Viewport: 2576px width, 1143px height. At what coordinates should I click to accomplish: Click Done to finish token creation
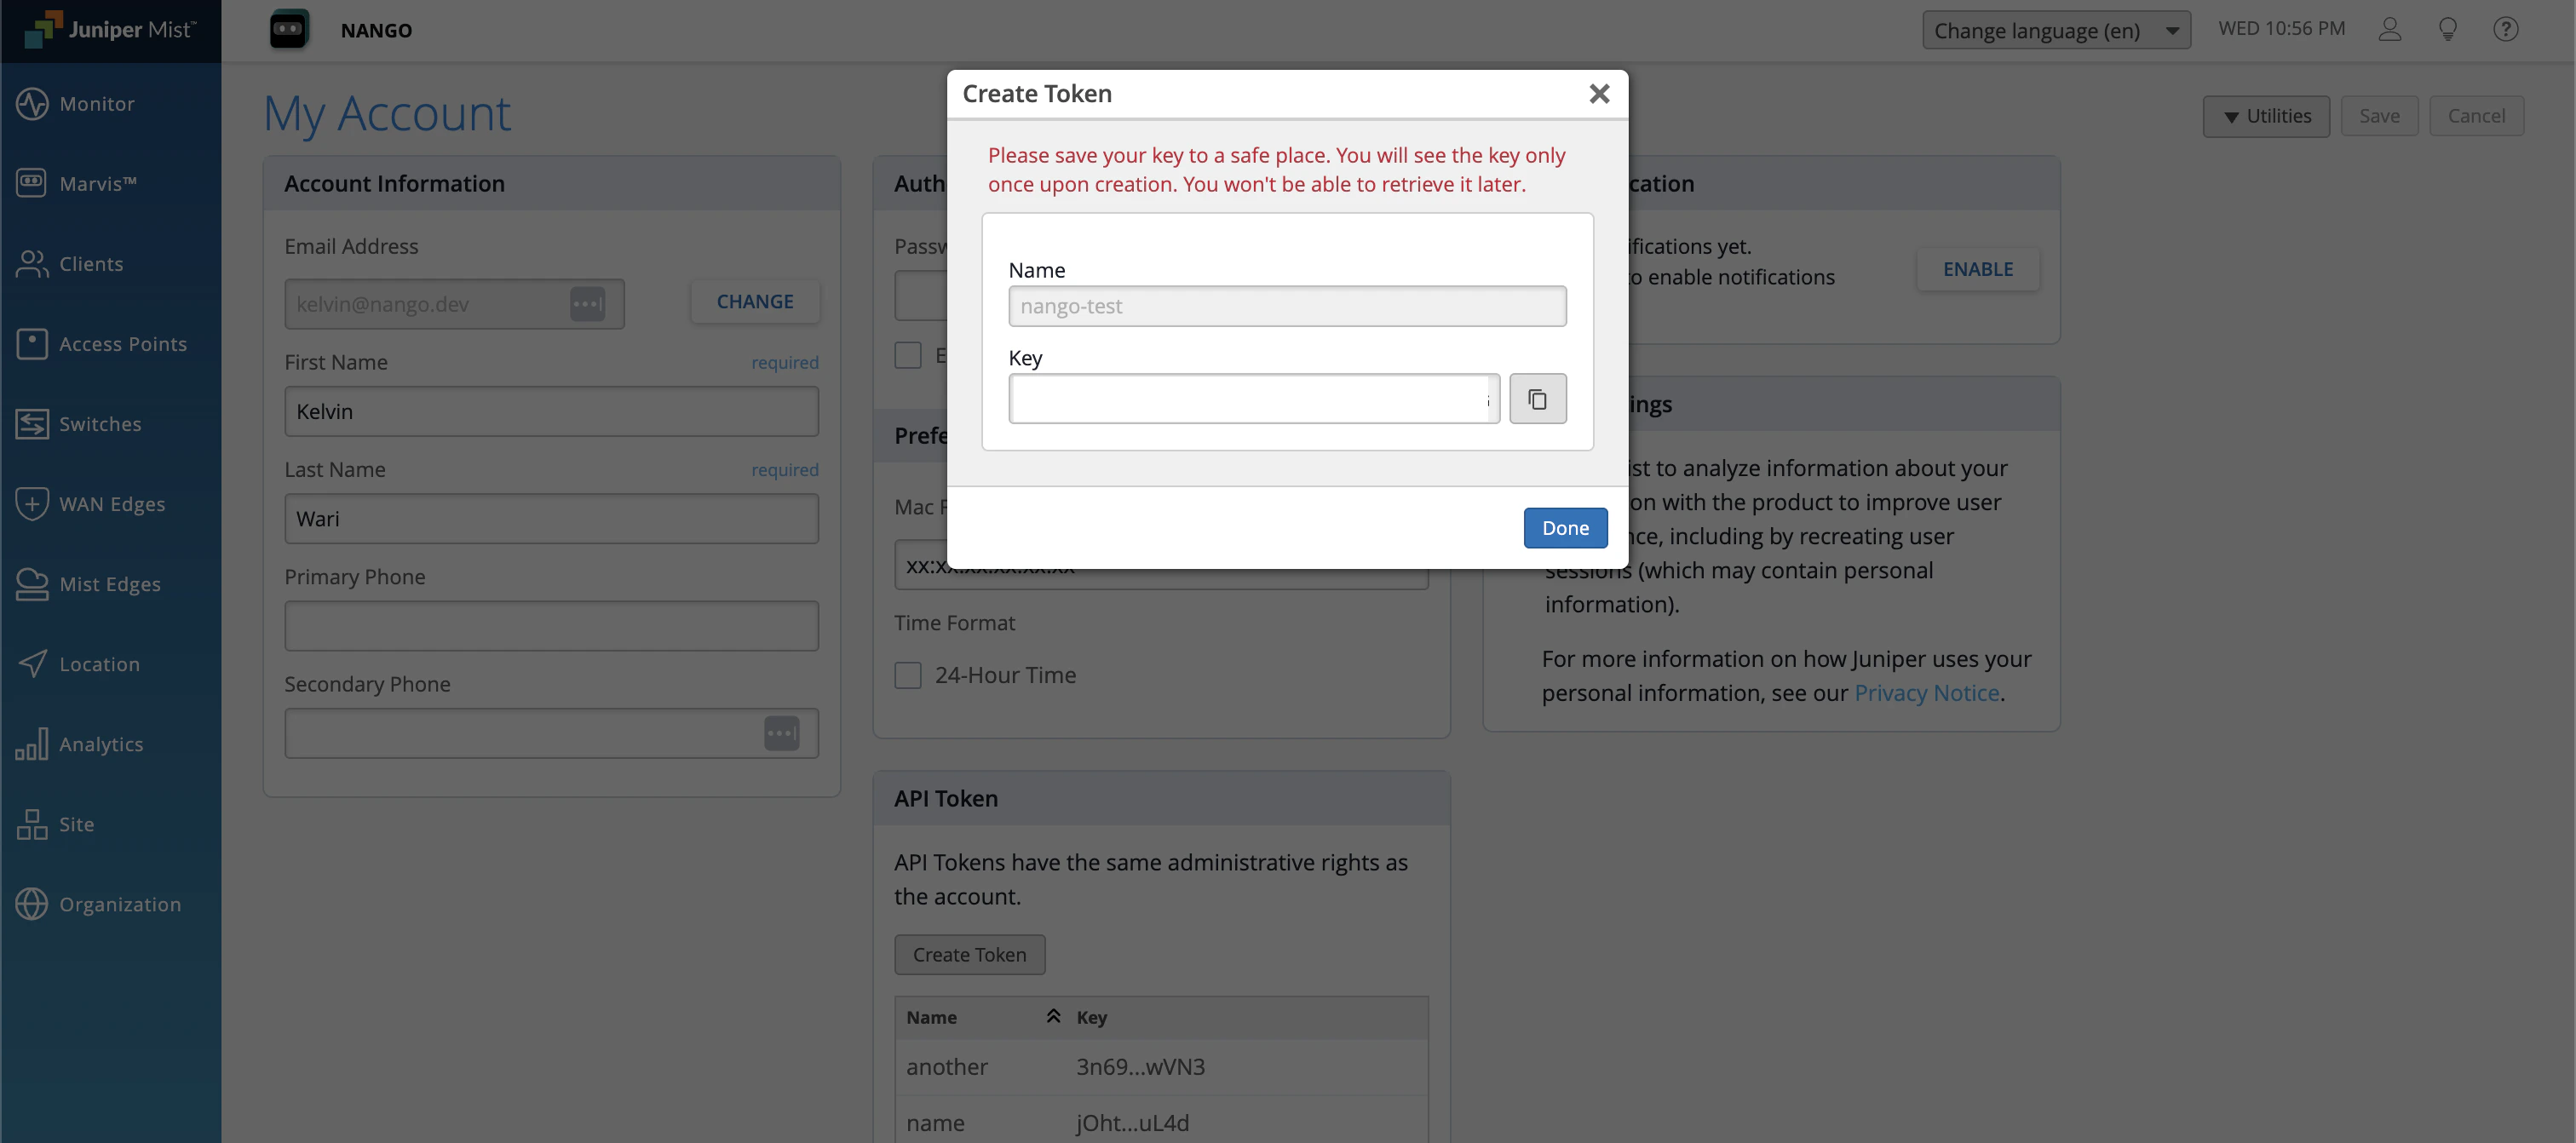click(1565, 528)
